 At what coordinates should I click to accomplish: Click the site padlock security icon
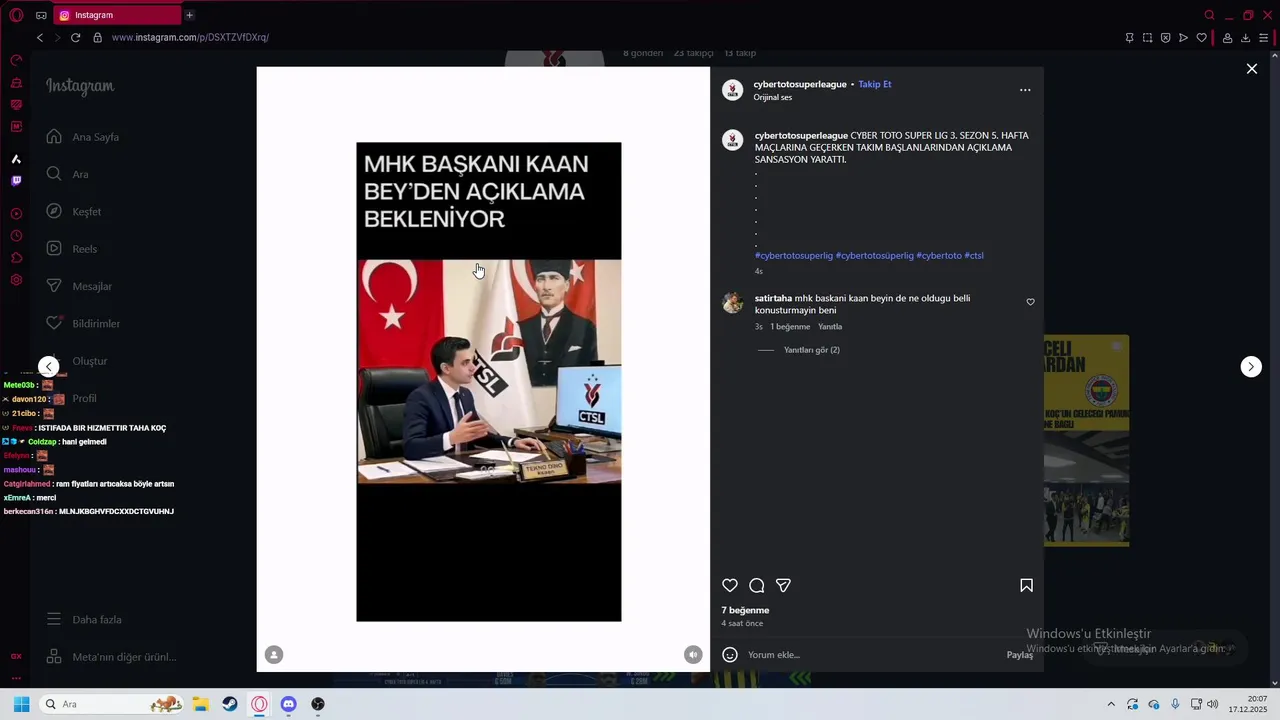click(97, 37)
